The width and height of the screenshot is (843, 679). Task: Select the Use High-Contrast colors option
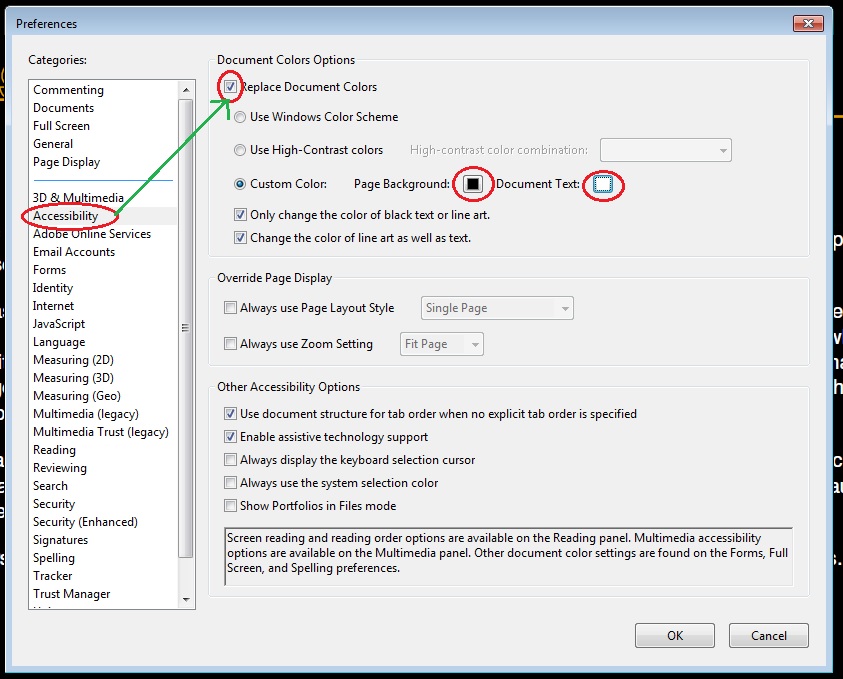(240, 150)
